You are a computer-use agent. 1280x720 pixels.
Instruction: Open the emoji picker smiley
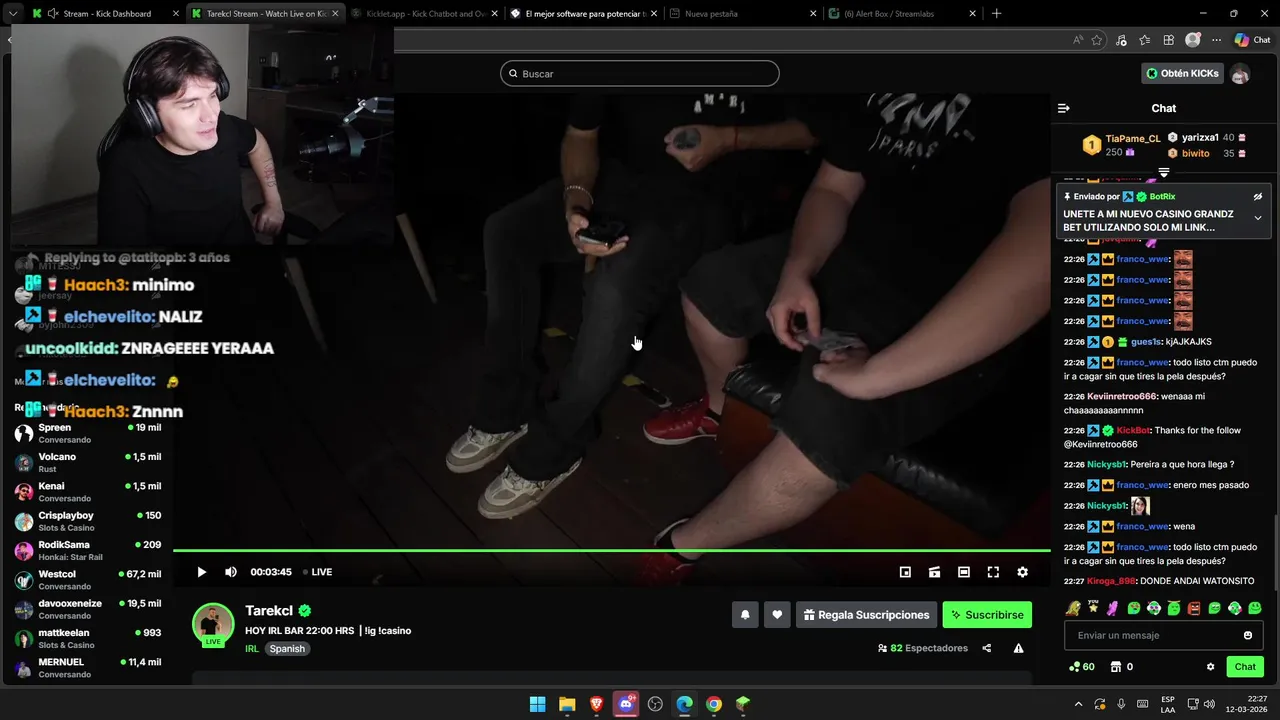[1248, 635]
